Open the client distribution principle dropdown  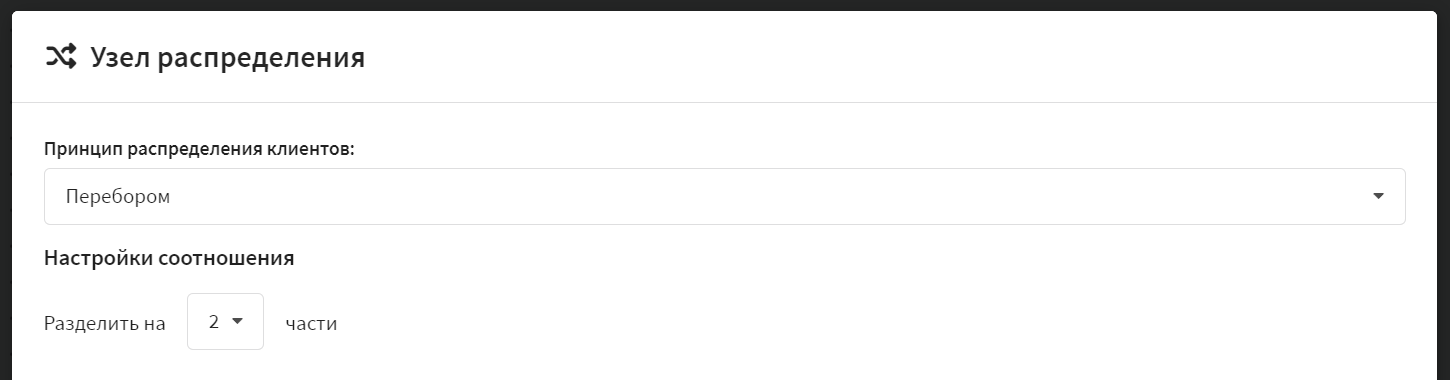coord(724,196)
